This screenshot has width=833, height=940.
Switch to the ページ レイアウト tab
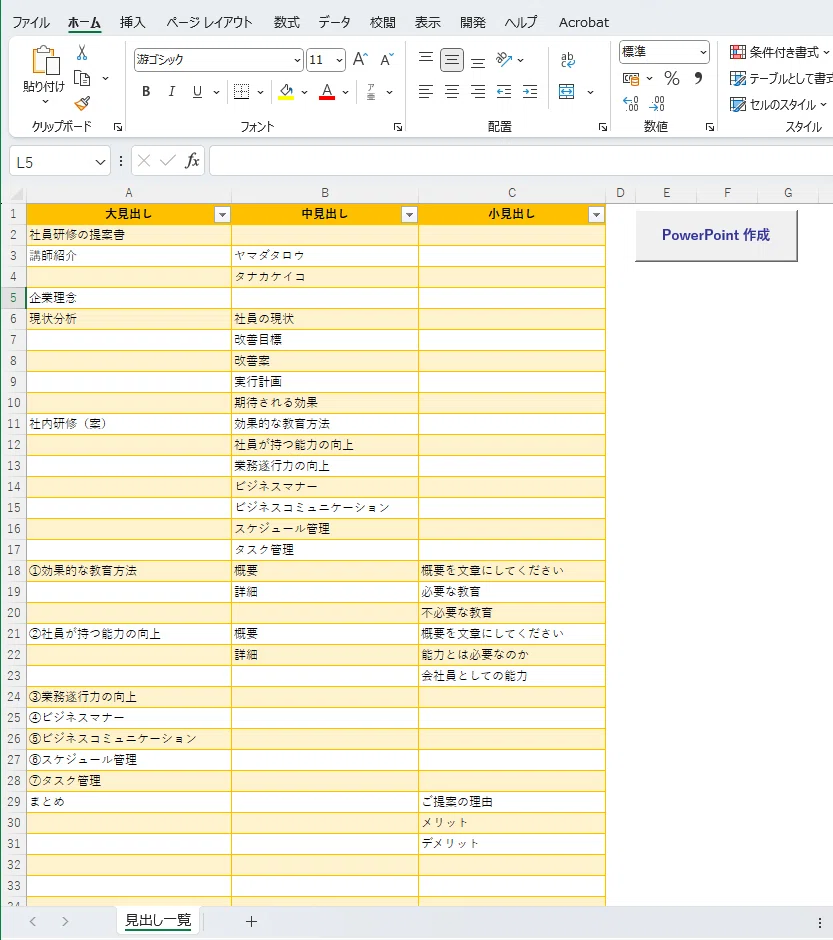(x=210, y=23)
